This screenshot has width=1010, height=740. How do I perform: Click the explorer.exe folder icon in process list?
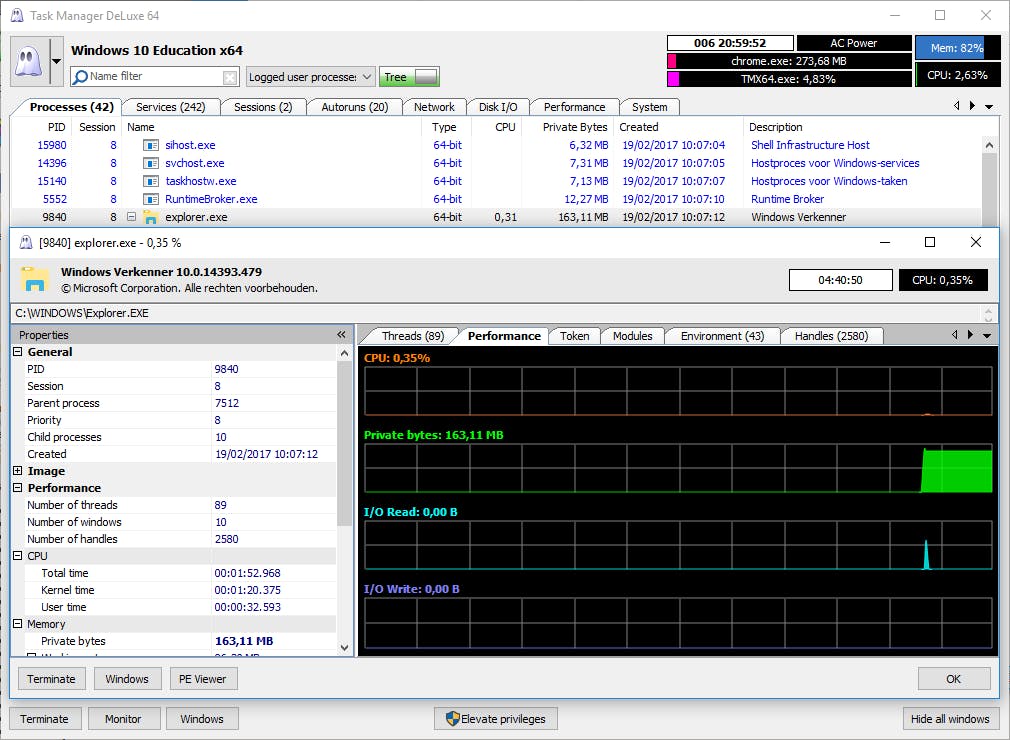coord(151,217)
